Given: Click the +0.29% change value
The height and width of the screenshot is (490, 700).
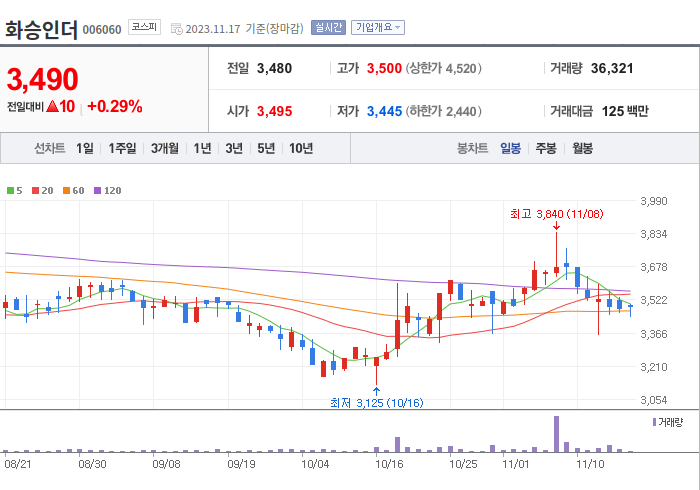Looking at the screenshot, I should (x=115, y=106).
